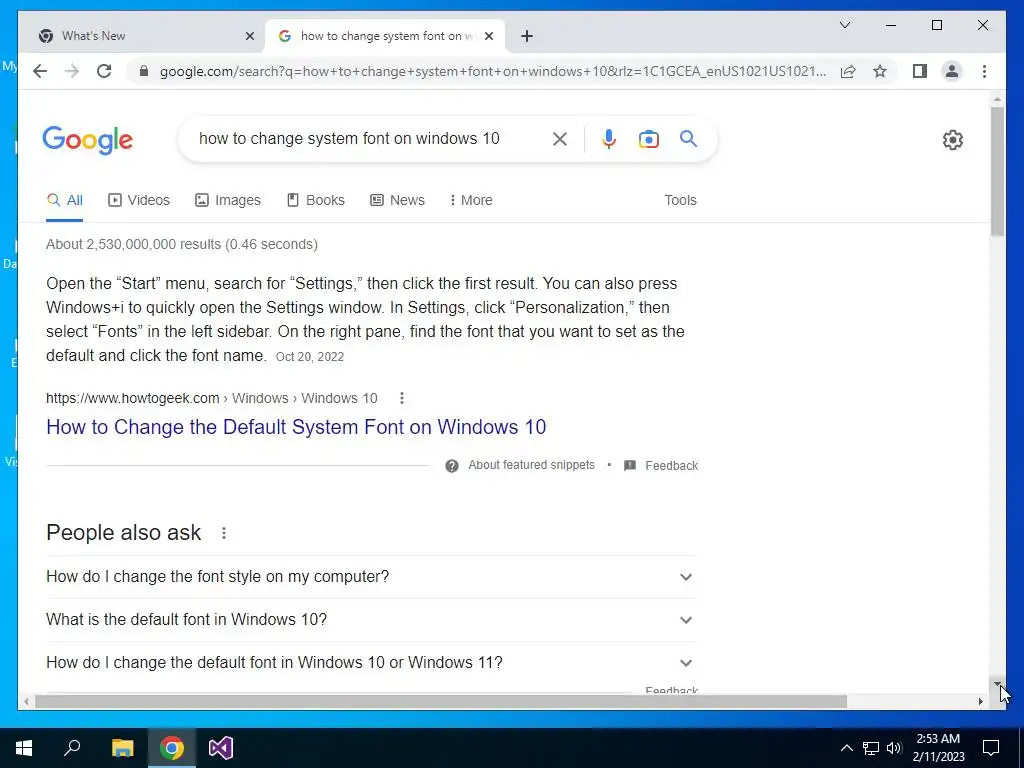Close the Google search results tab

tap(488, 36)
